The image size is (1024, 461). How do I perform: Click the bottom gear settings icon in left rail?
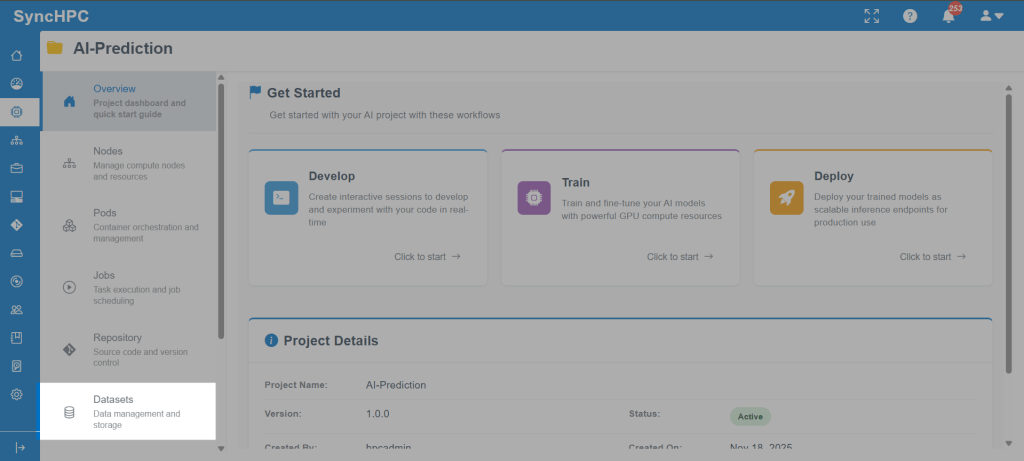tap(16, 395)
